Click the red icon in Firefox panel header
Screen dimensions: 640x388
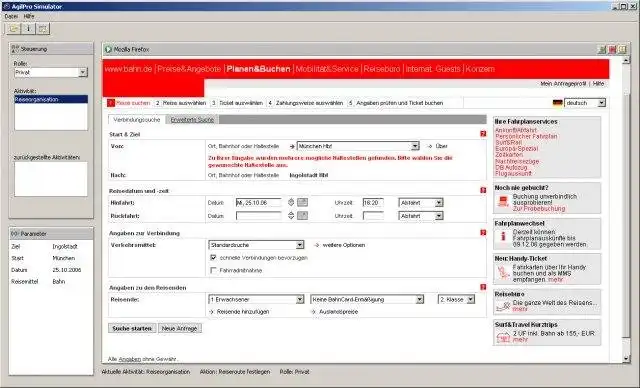tap(612, 49)
